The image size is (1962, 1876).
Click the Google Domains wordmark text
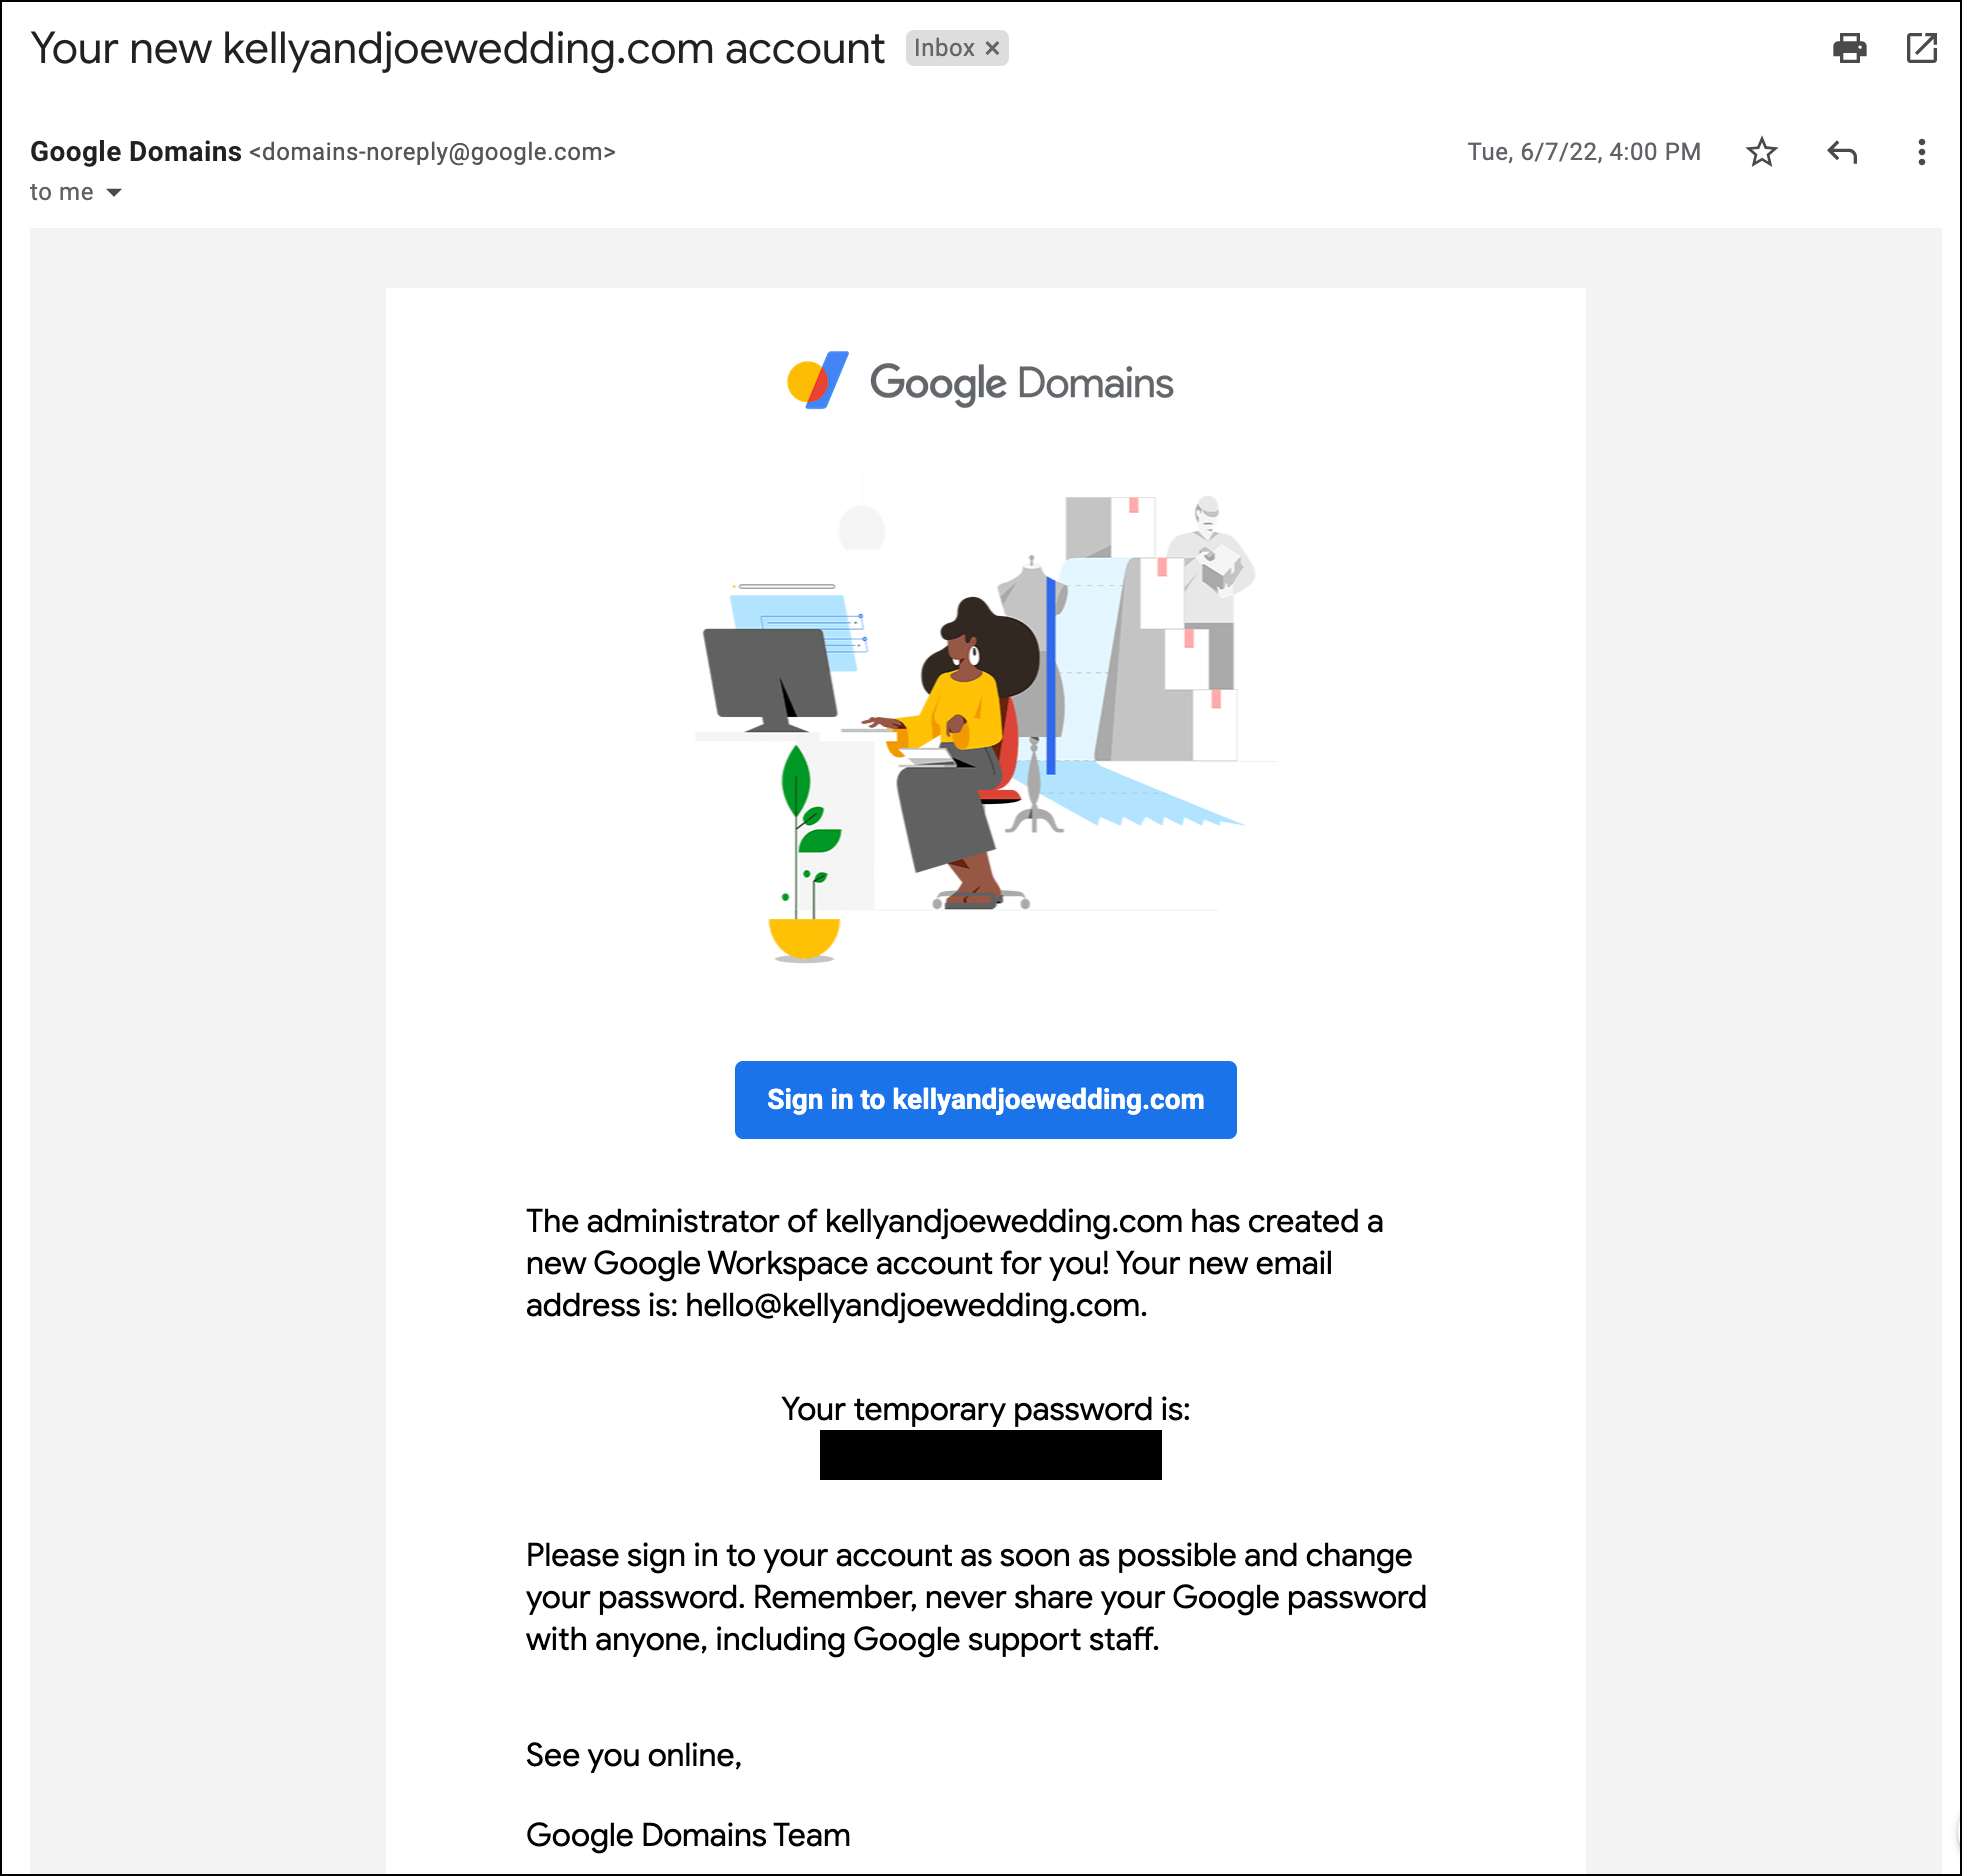coord(1021,384)
